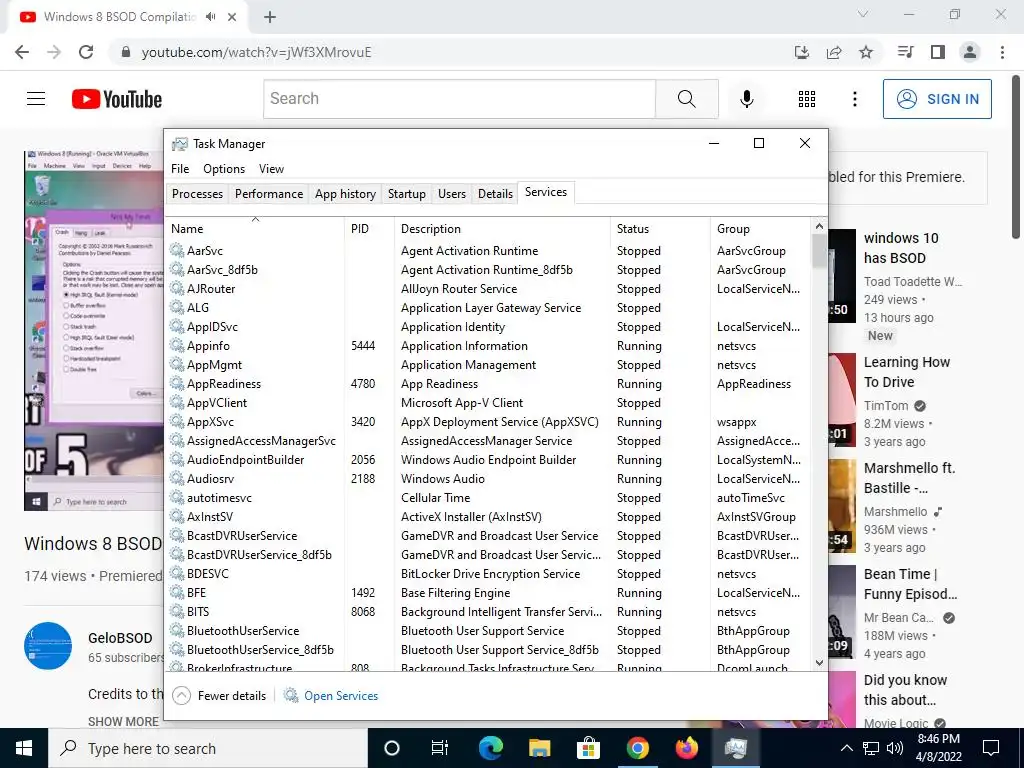This screenshot has width=1024, height=768.
Task: Switch to the Performance tab
Action: [269, 194]
